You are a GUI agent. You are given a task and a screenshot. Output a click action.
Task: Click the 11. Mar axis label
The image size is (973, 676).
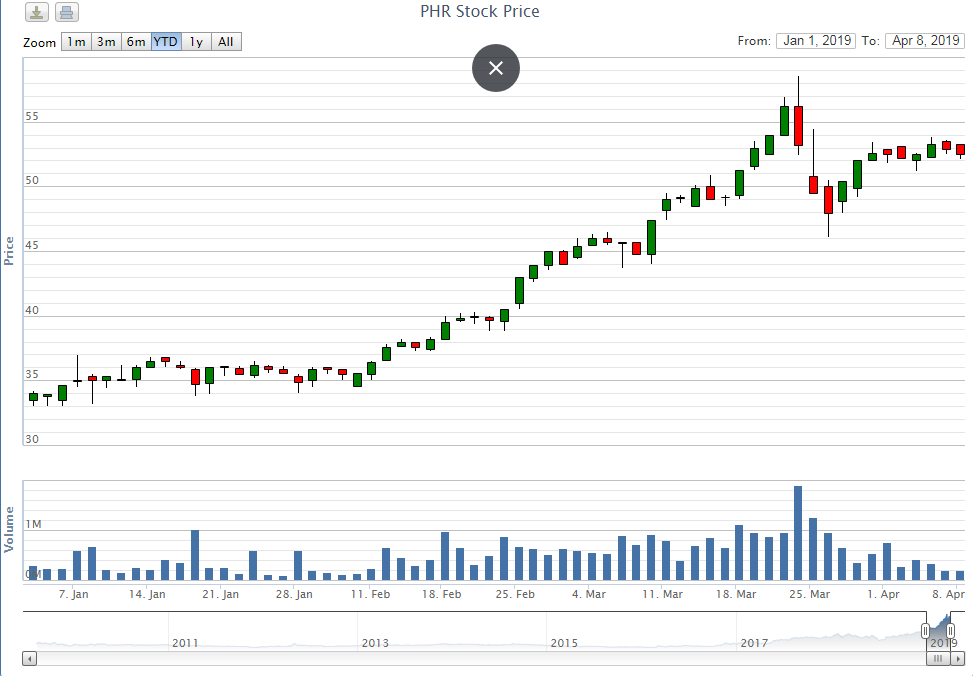662,594
